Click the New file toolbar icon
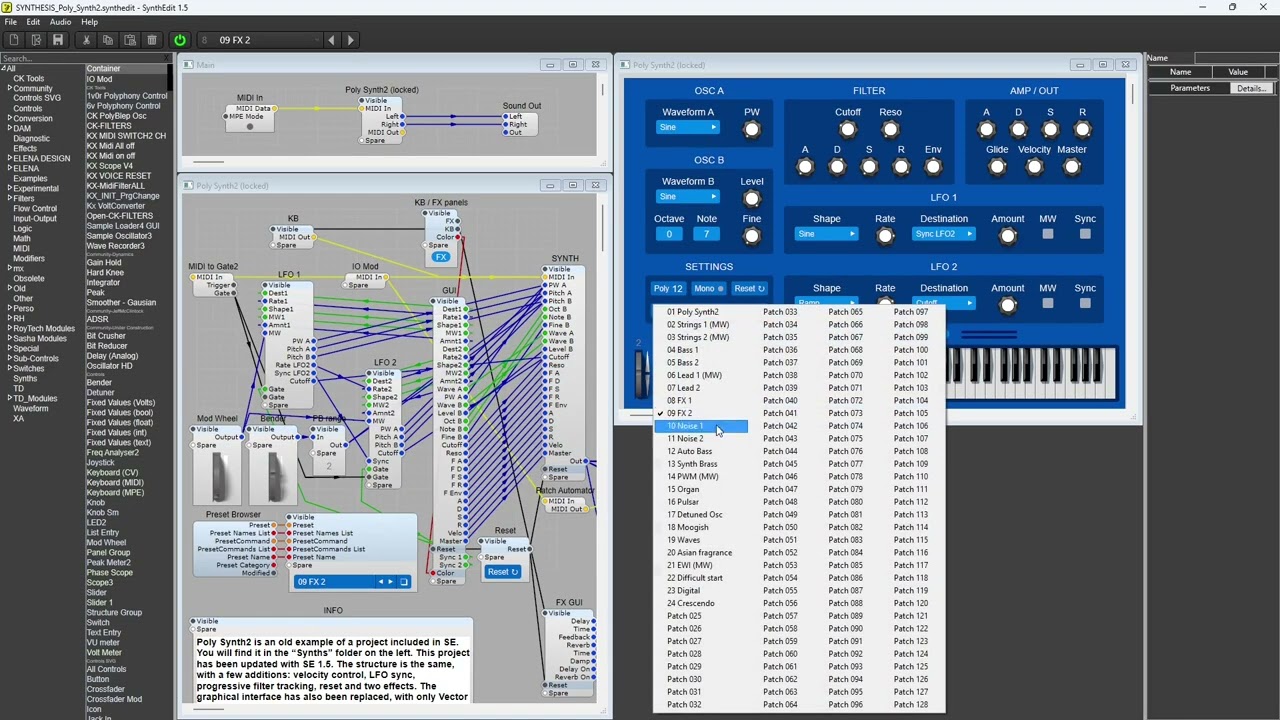Image resolution: width=1280 pixels, height=720 pixels. (14, 40)
